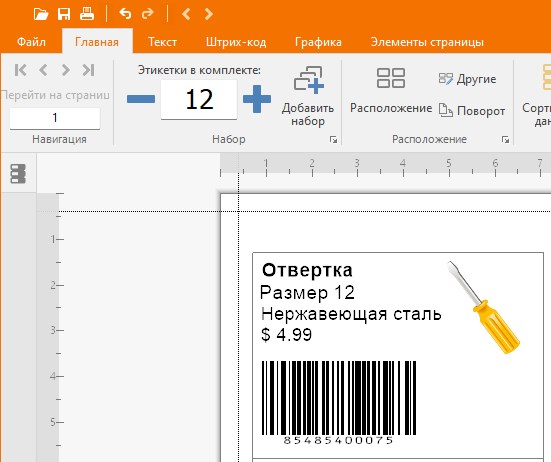Undo the last action
The height and width of the screenshot is (462, 551).
125,14
